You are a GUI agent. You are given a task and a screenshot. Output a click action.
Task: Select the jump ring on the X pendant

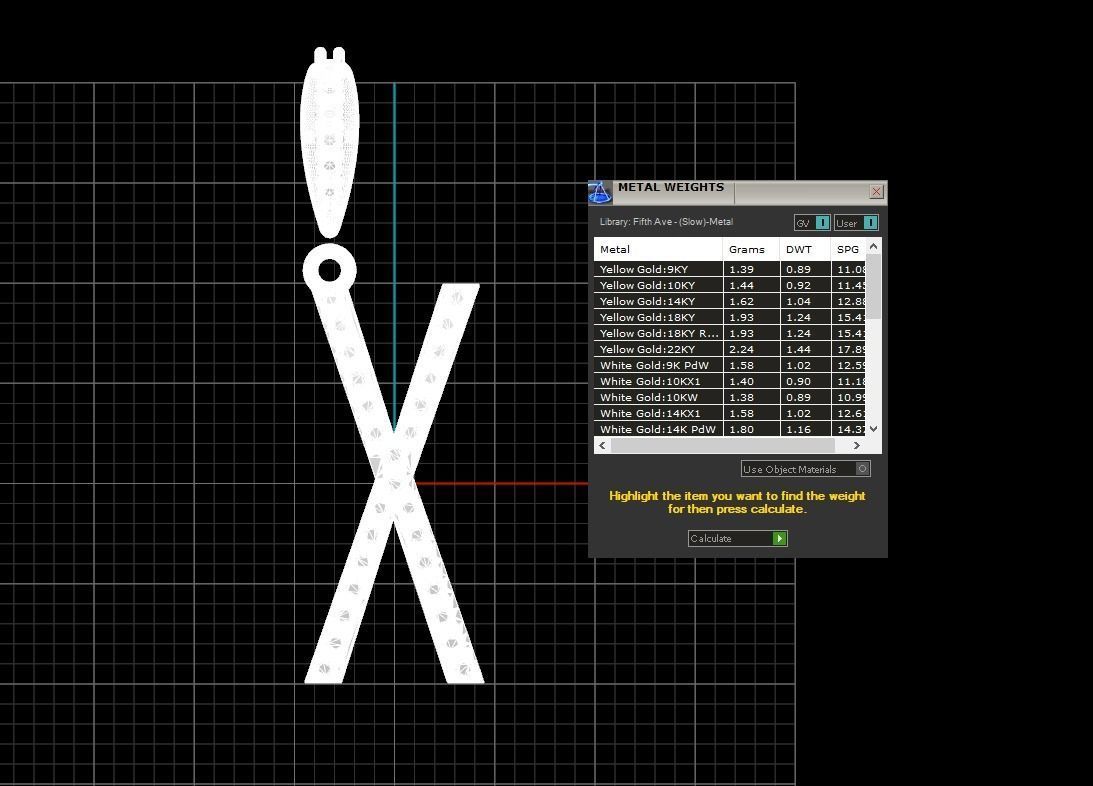pos(330,270)
